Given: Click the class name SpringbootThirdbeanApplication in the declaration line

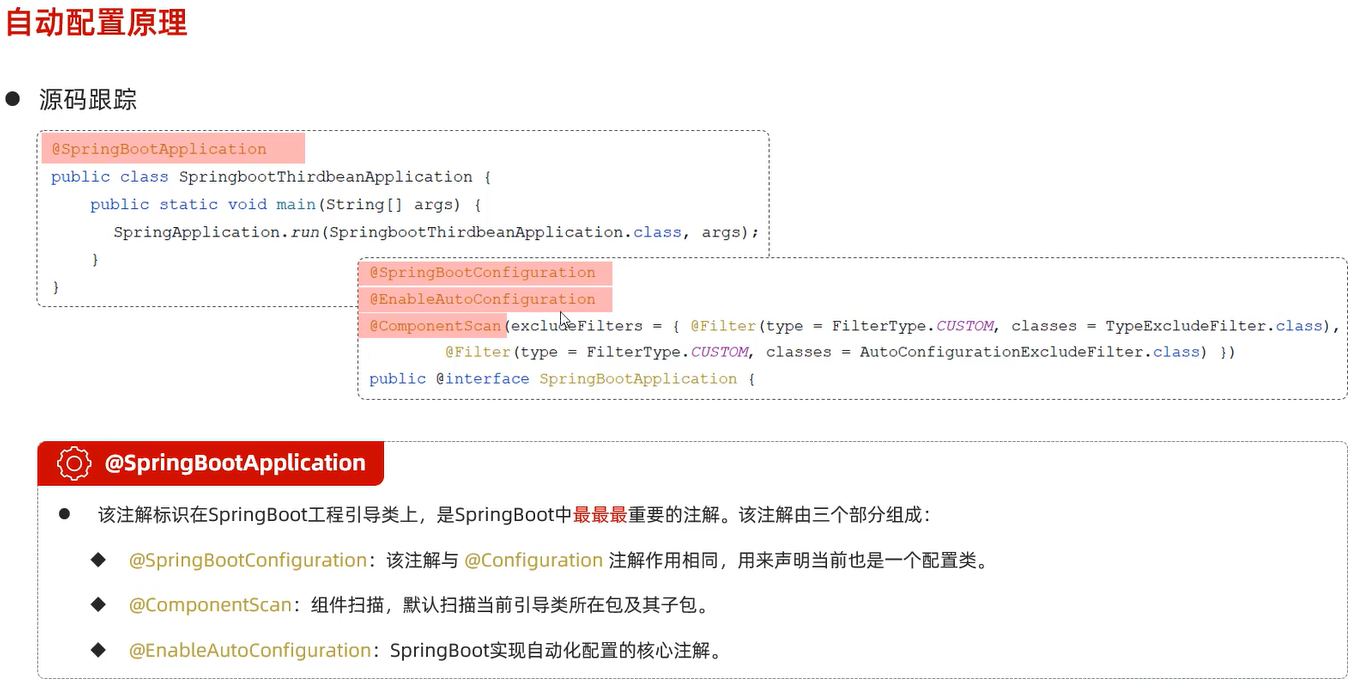Looking at the screenshot, I should [325, 177].
